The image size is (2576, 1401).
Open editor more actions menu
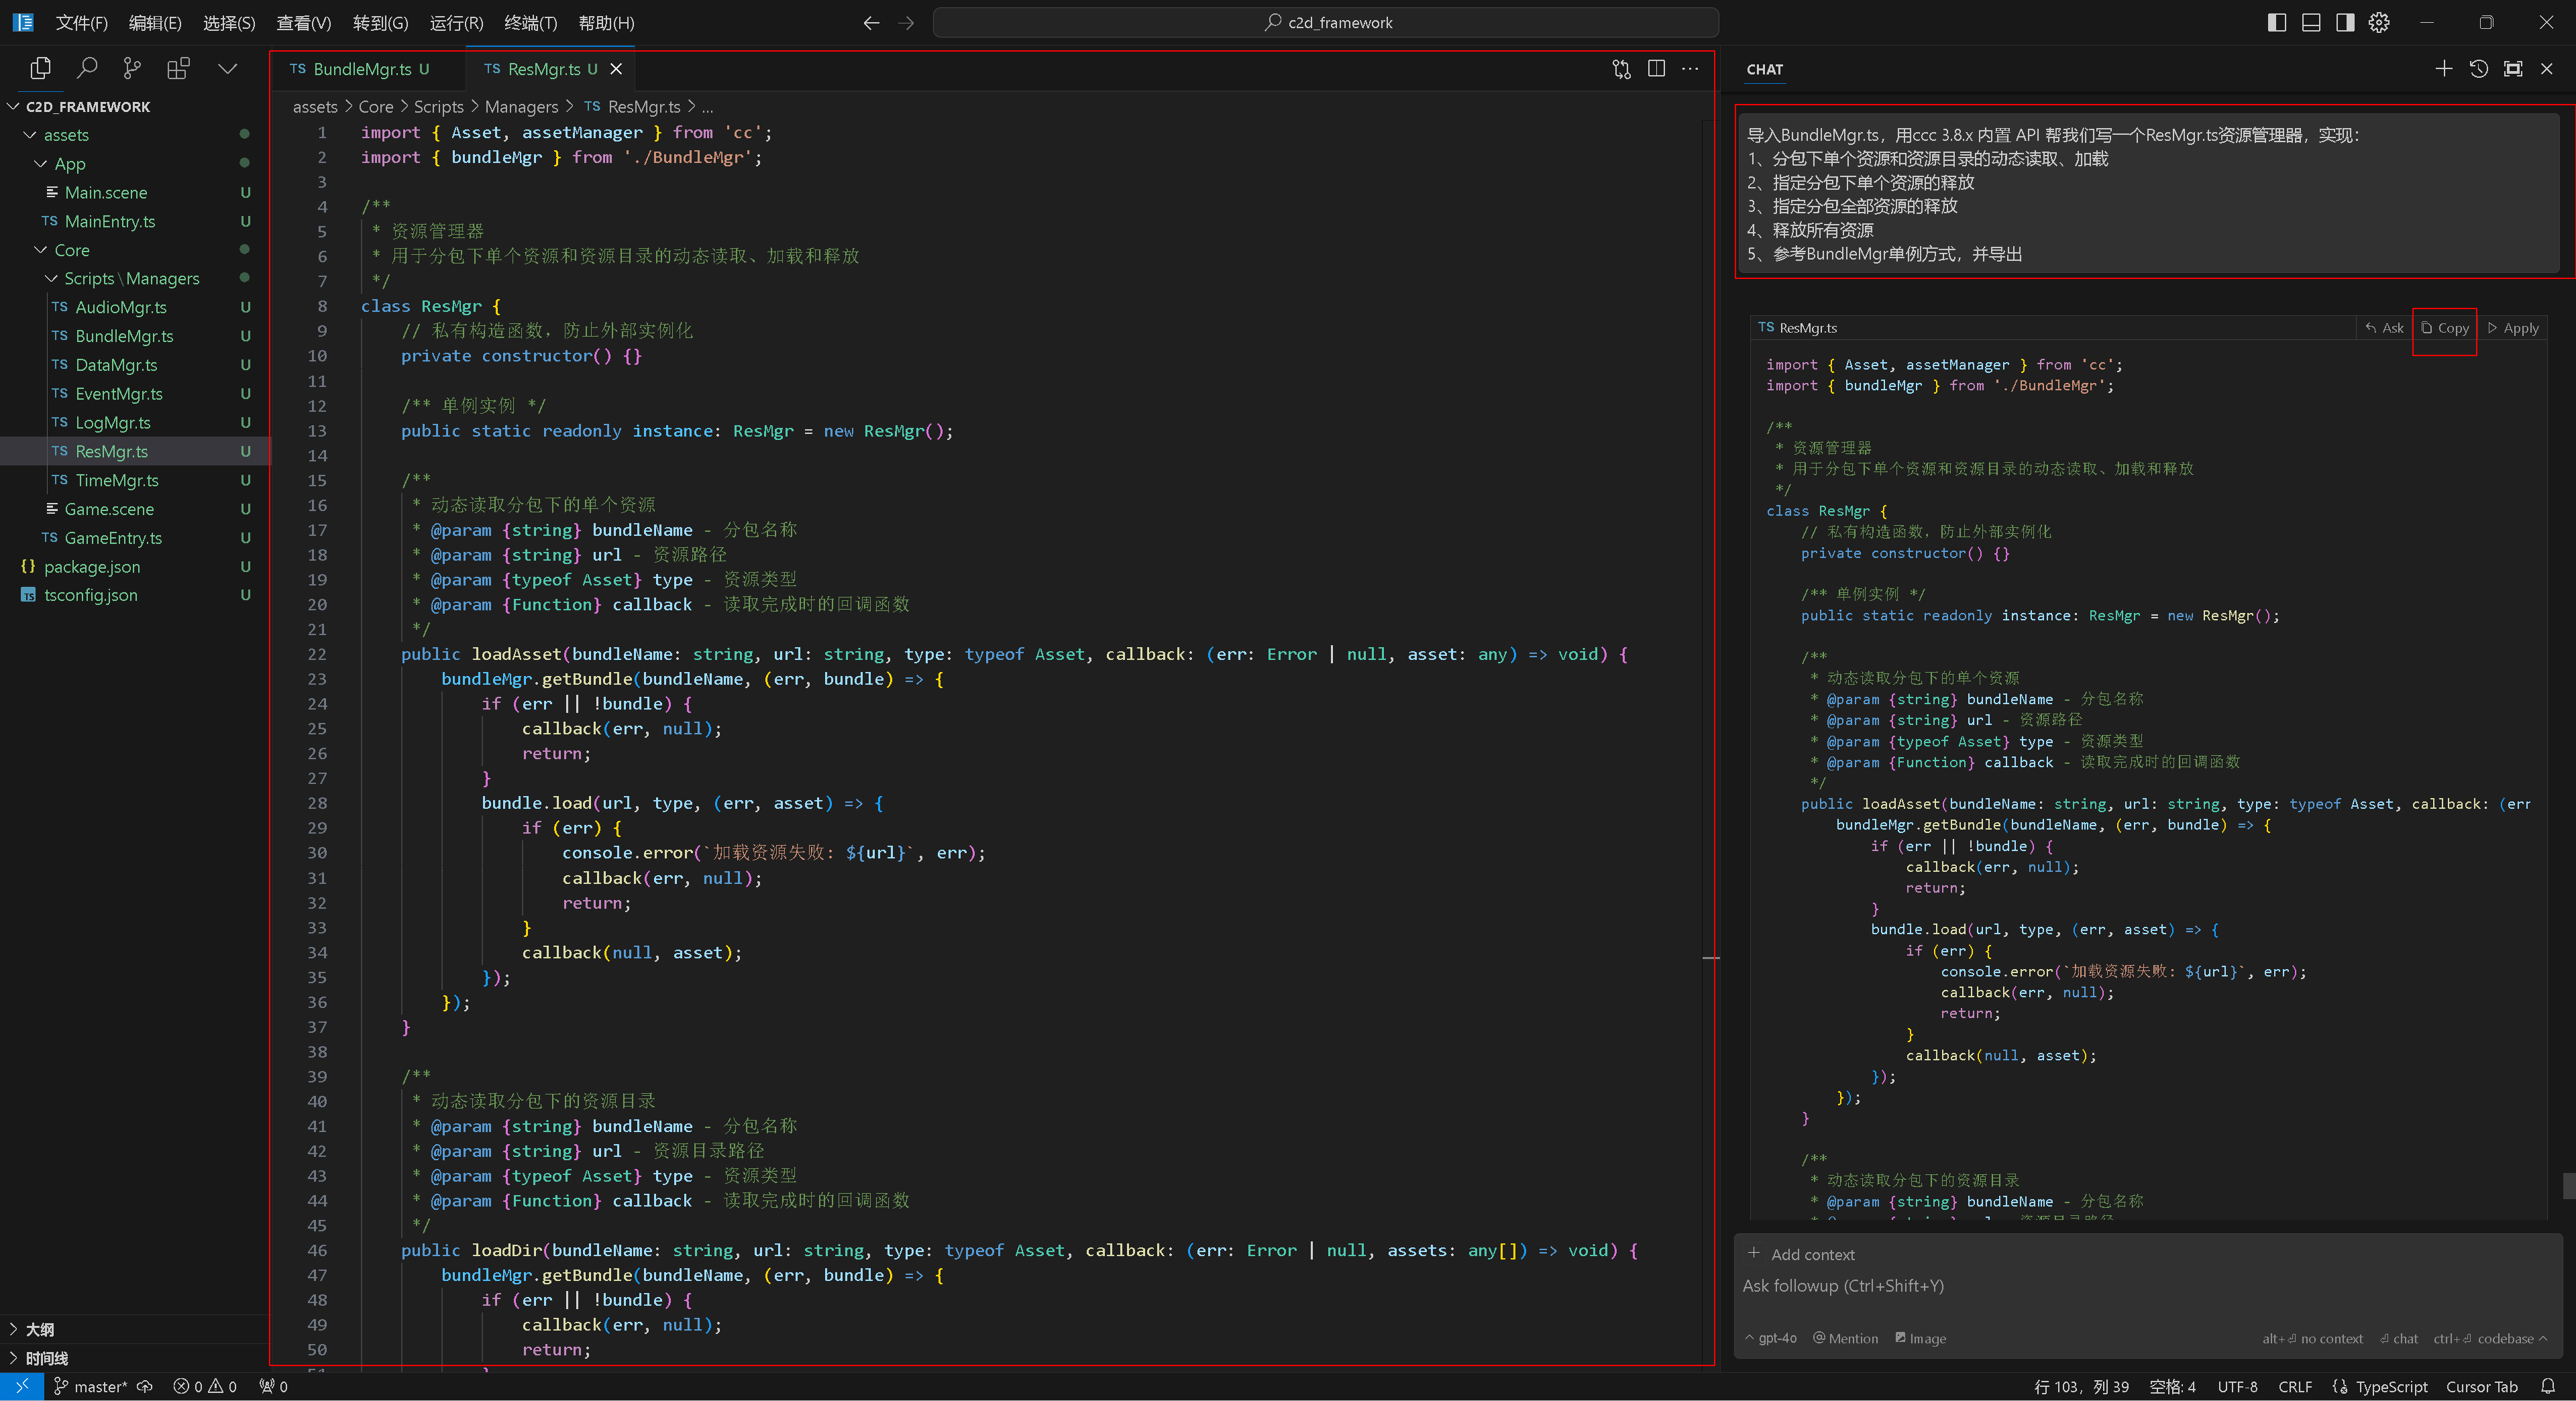(x=1690, y=69)
